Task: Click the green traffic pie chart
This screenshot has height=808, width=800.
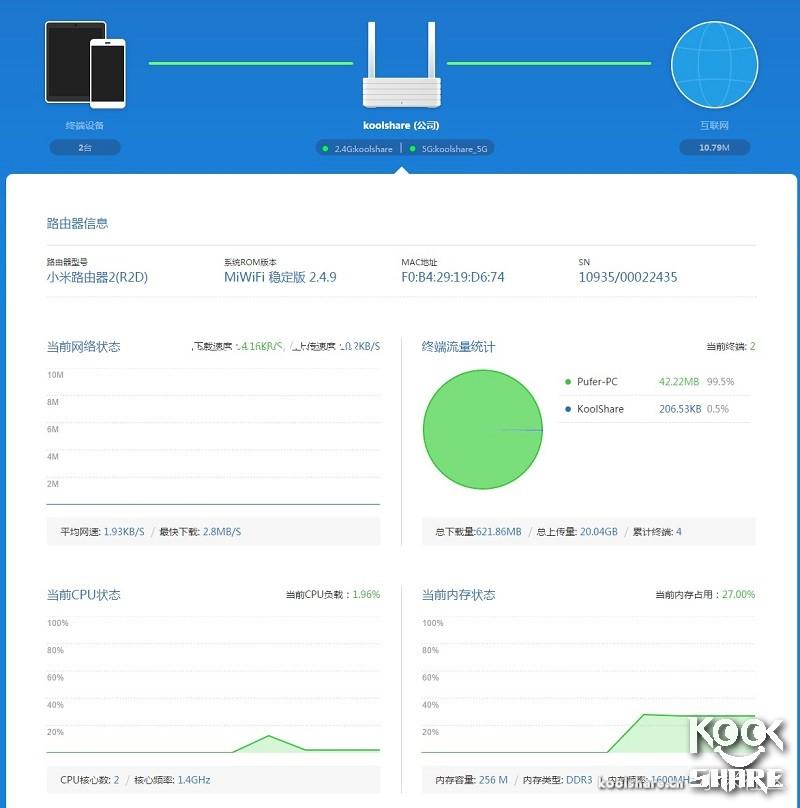Action: click(483, 429)
